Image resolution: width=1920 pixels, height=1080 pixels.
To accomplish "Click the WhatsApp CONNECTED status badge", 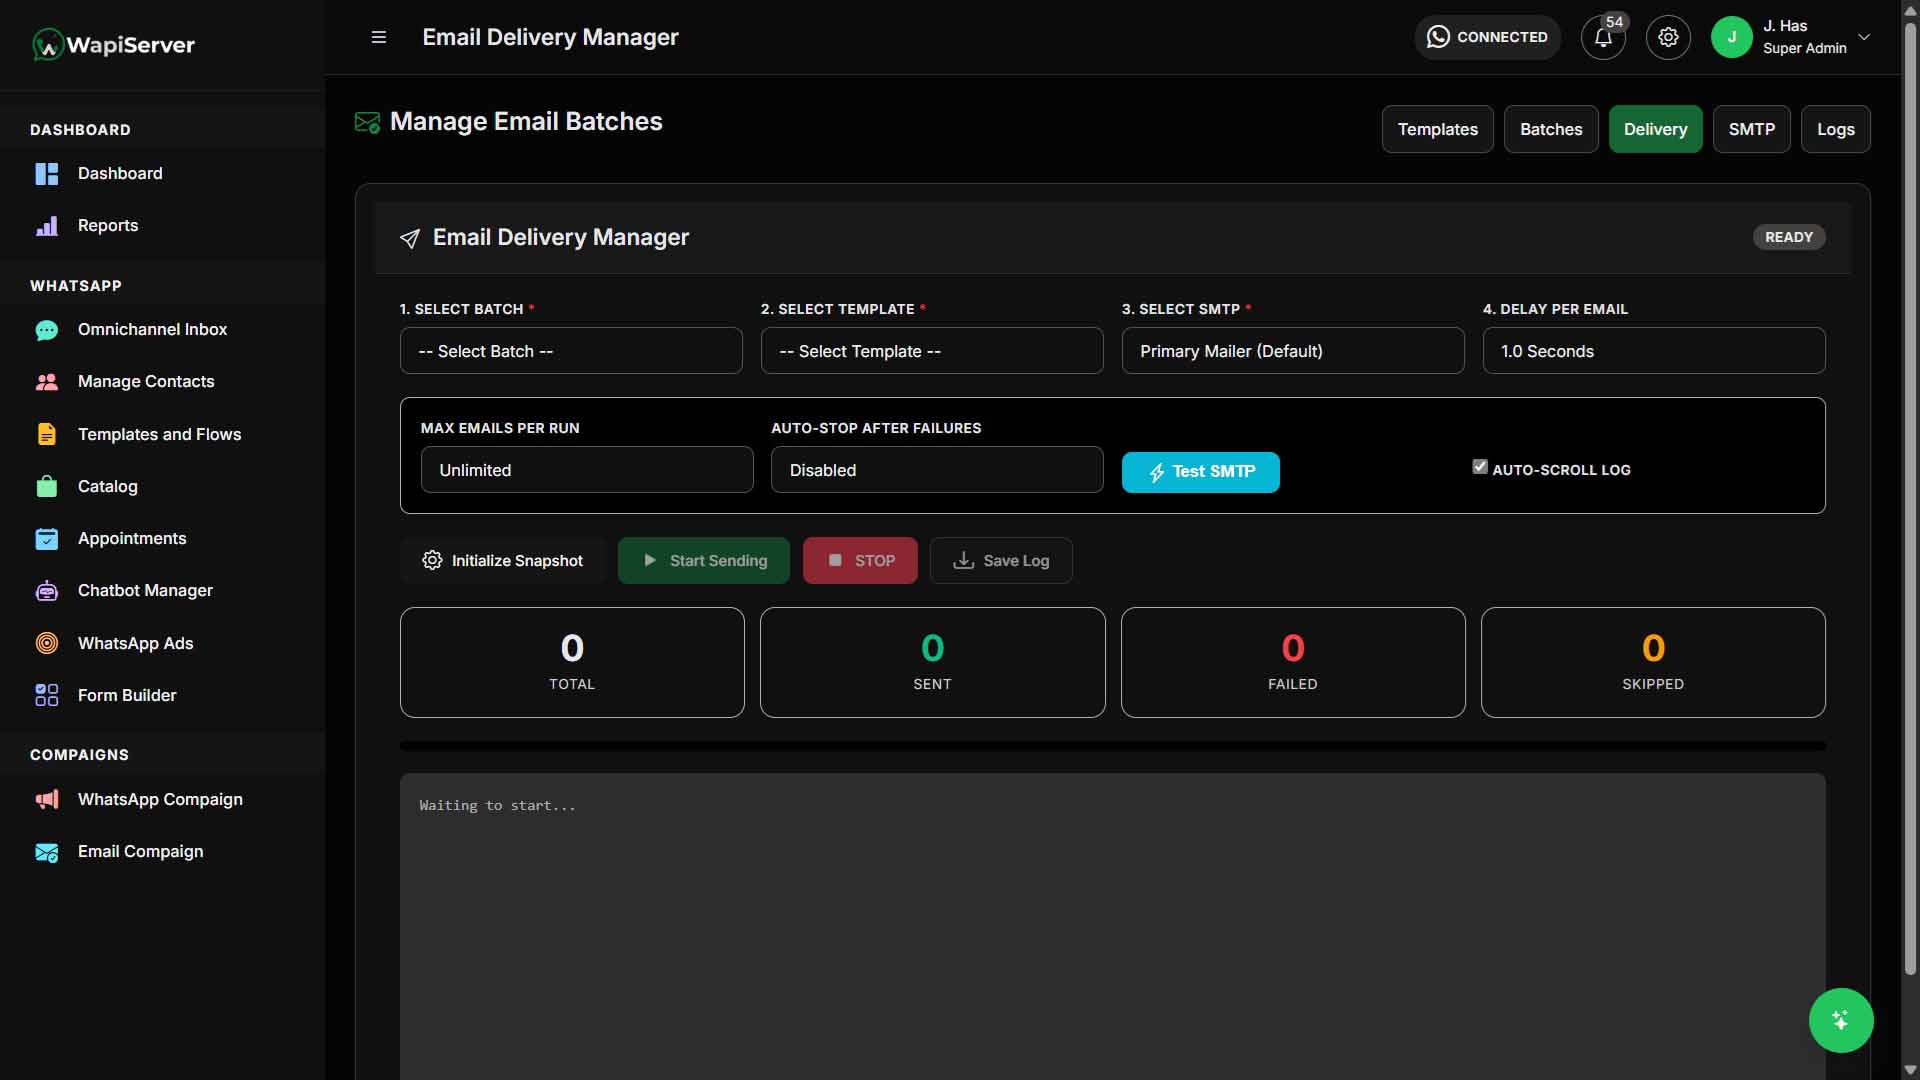I will pyautogui.click(x=1487, y=37).
